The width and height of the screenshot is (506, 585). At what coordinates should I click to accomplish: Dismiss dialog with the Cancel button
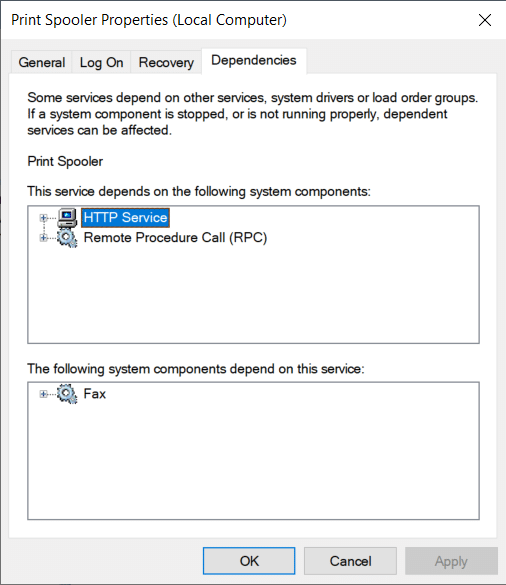click(350, 561)
